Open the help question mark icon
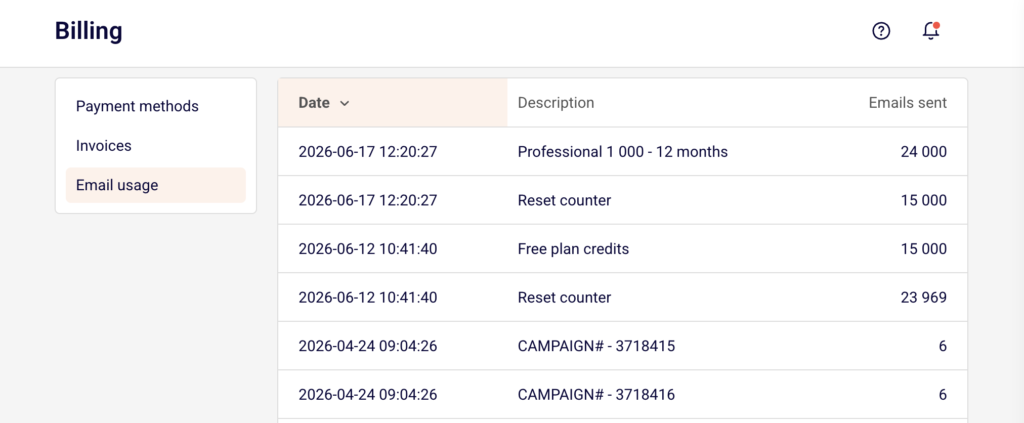The image size is (1024, 423). tap(881, 31)
